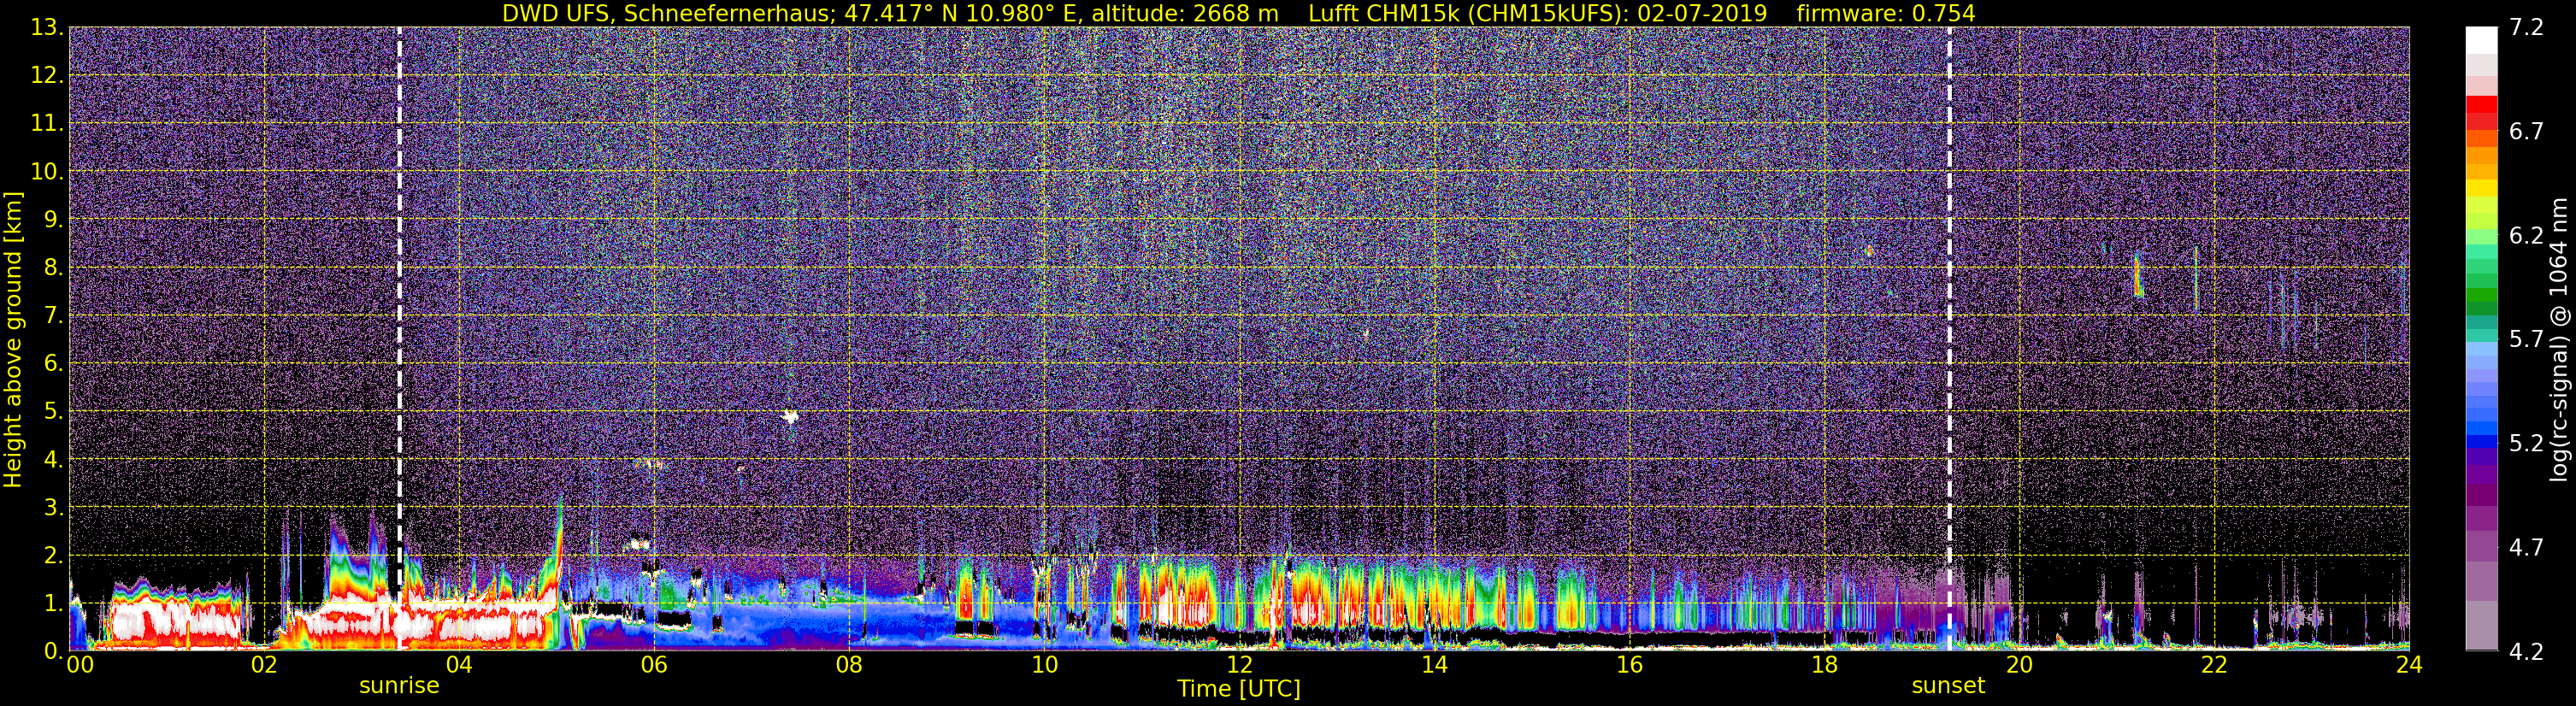Click the height tick label '11.'
Viewport: 2576px width, 706px height.
point(47,124)
